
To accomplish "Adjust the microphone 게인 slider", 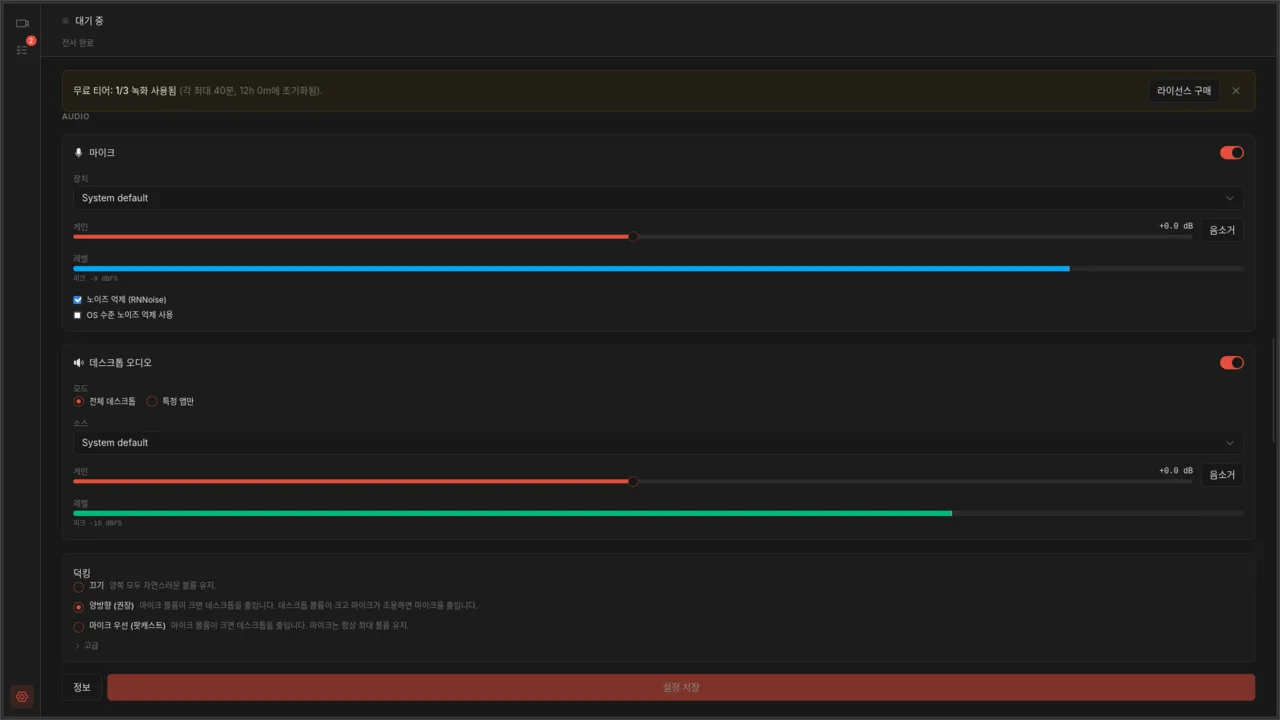I will click(x=632, y=237).
